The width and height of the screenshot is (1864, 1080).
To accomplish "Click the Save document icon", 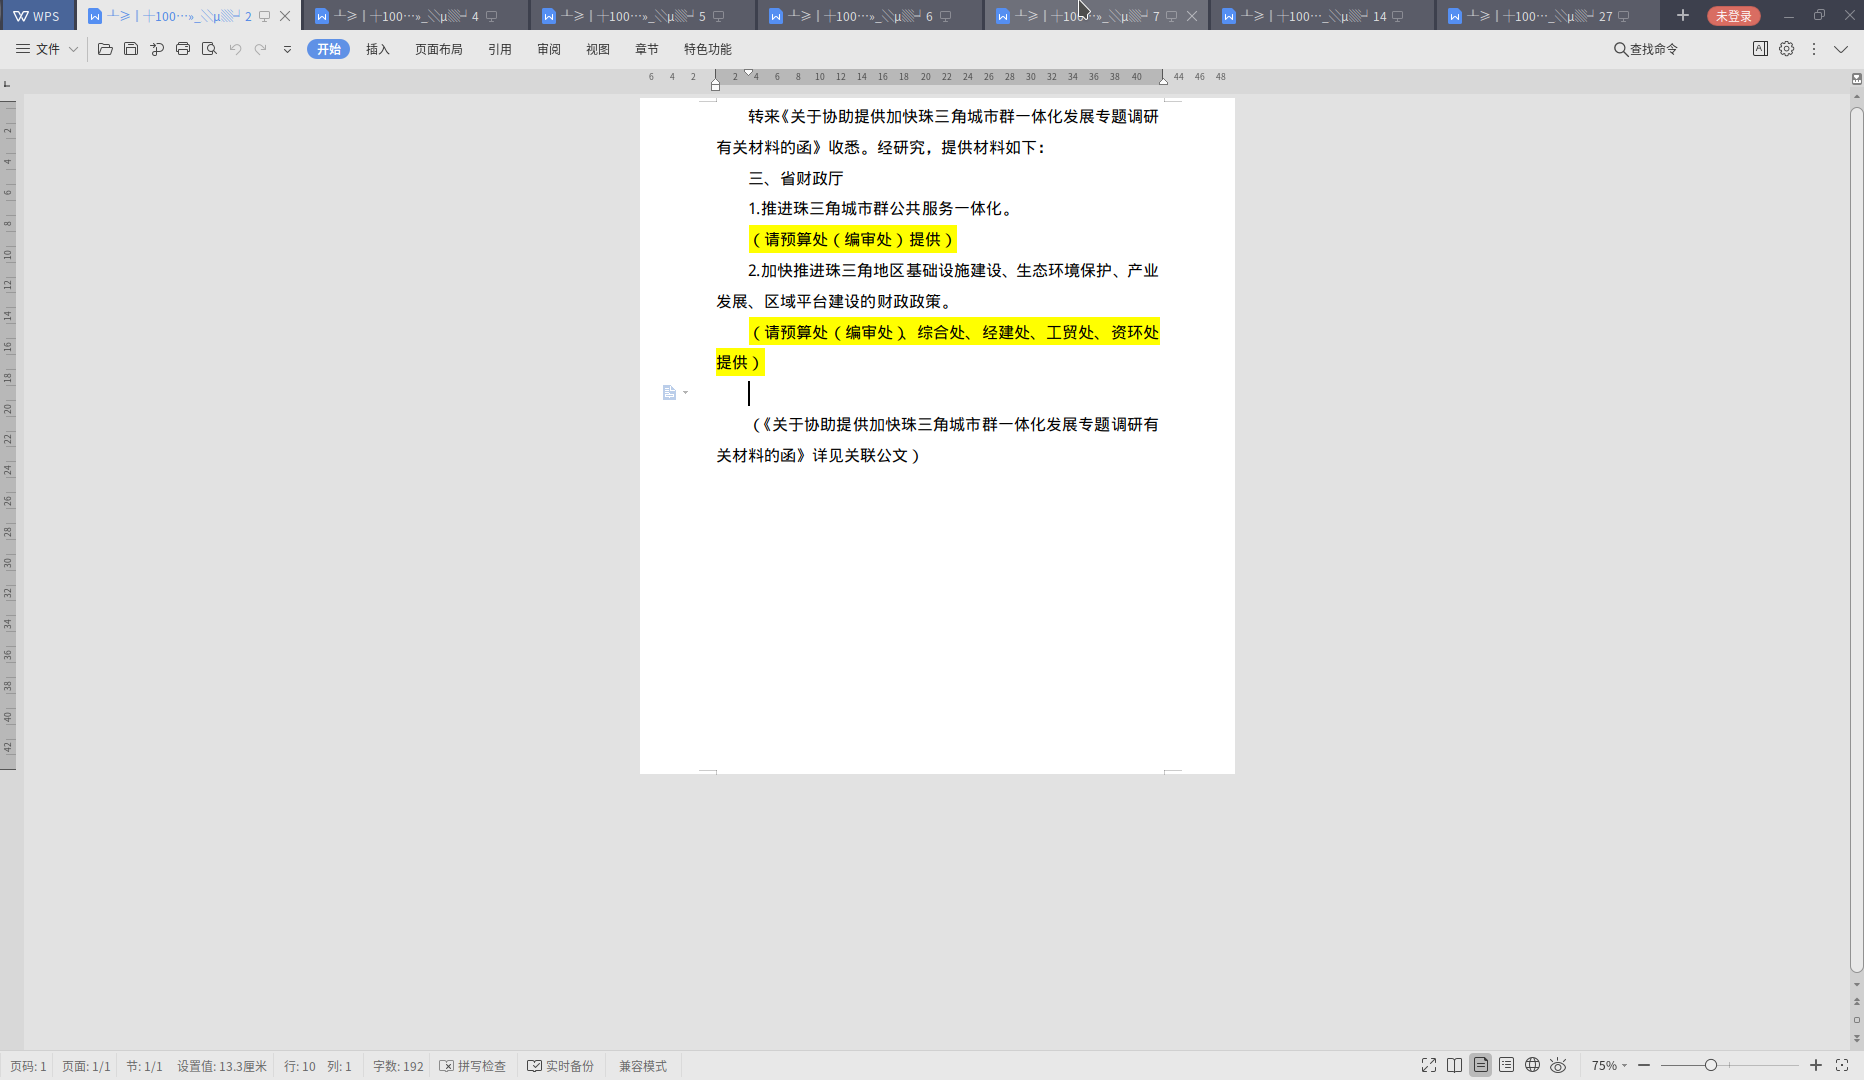I will [131, 49].
